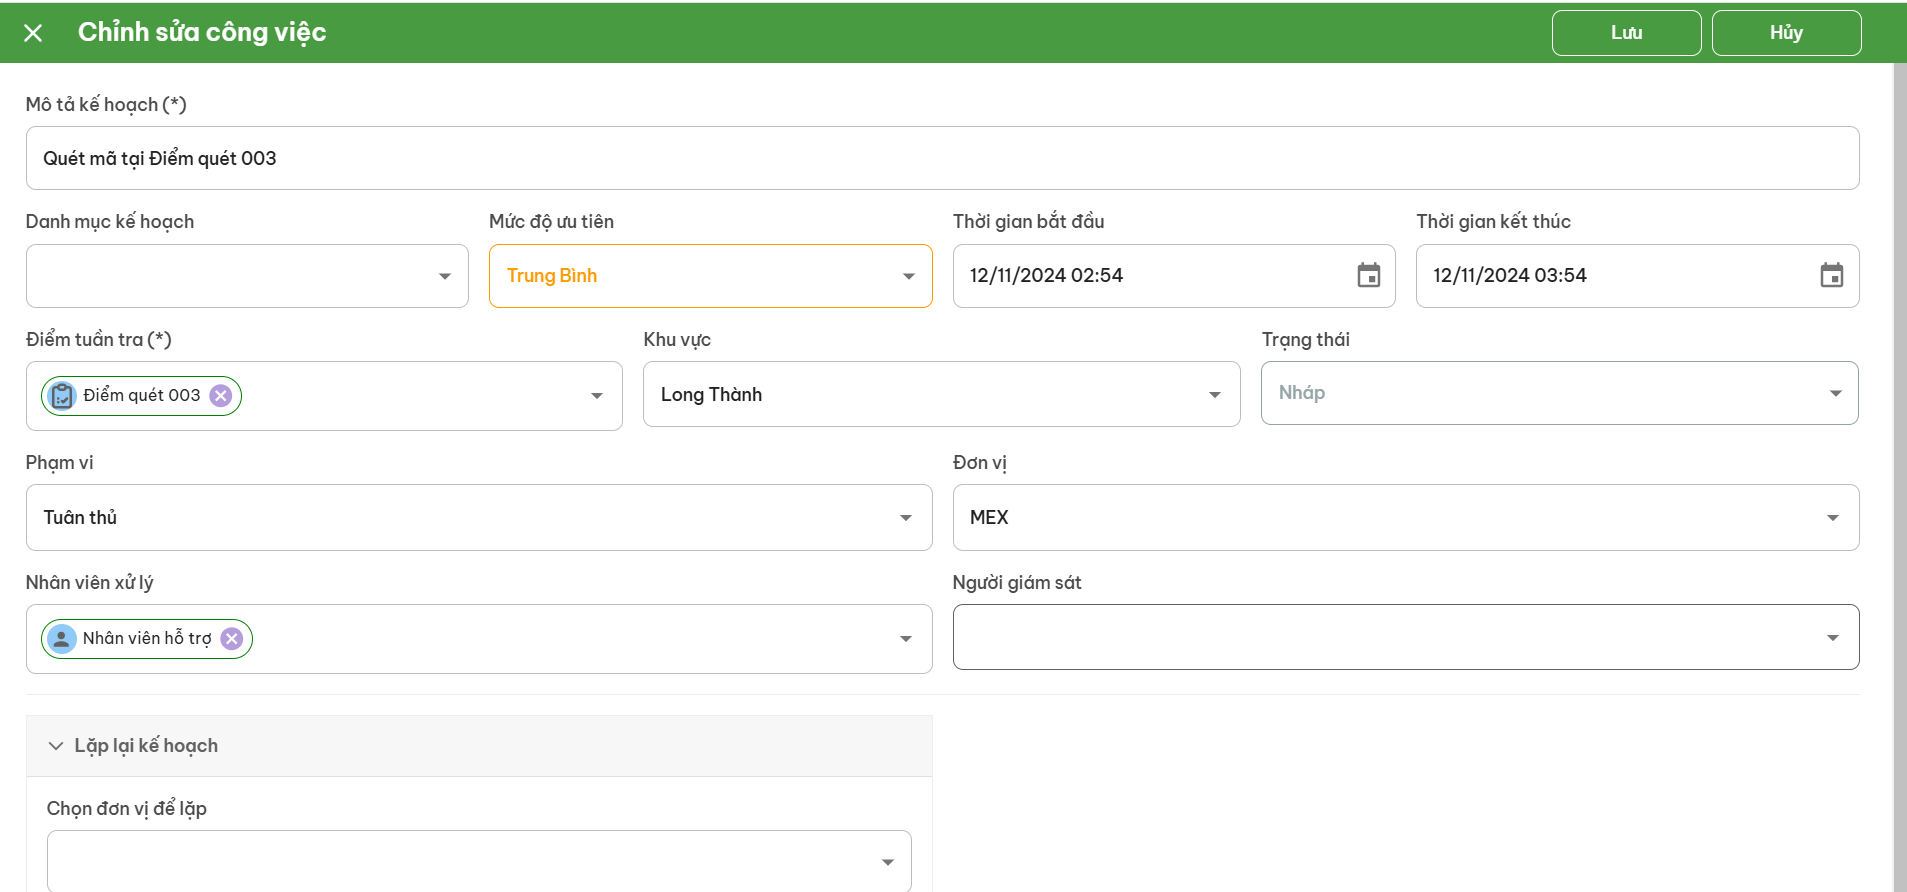Click the clipboard icon on Điểm quét 003

(x=62, y=396)
